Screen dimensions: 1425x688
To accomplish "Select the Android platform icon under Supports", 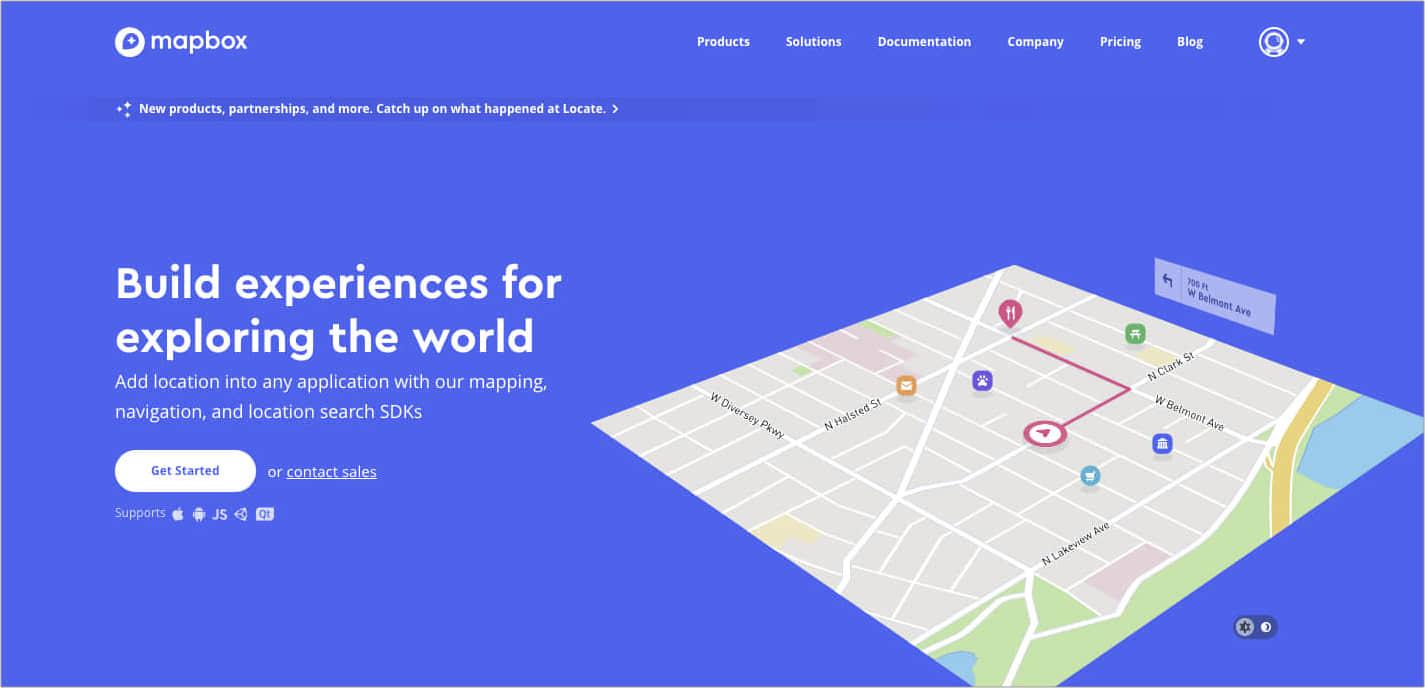I will tap(198, 513).
